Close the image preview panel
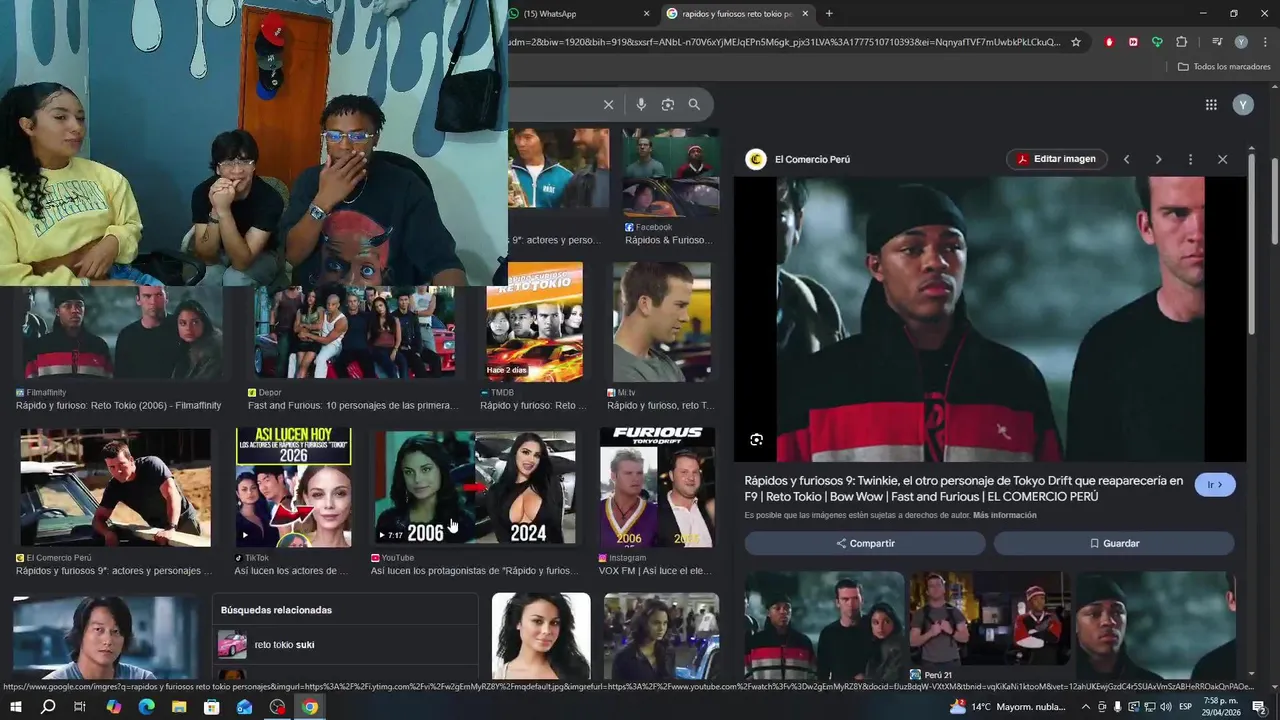Viewport: 1280px width, 720px height. (x=1222, y=159)
